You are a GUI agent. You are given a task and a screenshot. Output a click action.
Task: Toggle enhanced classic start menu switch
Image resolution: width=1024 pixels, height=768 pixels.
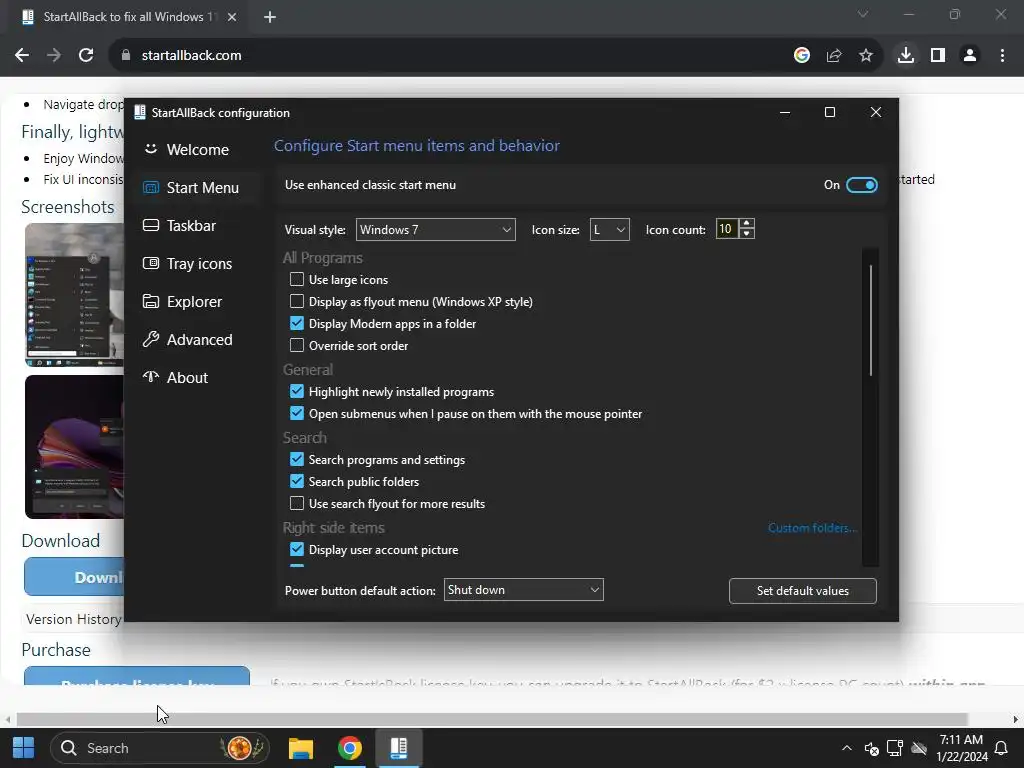(x=861, y=185)
